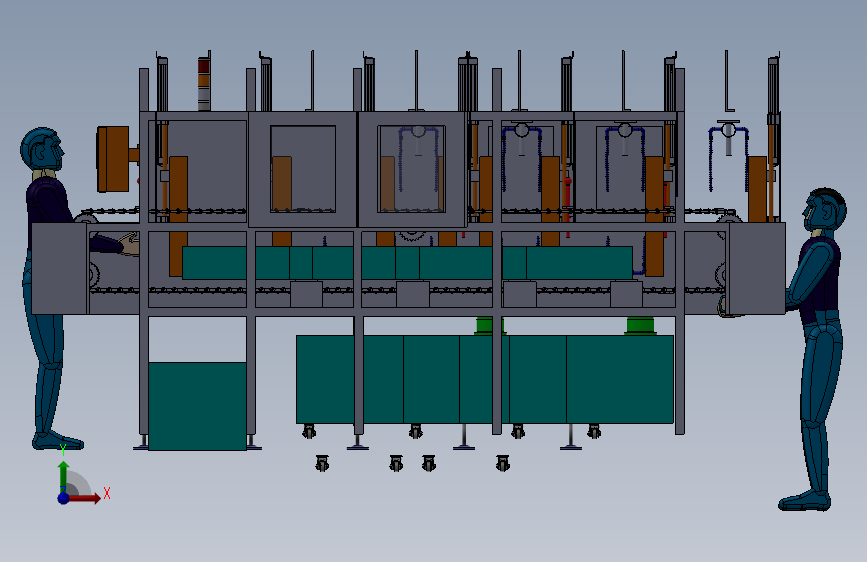Select the rightmost loose caster wheel at bottom

[x=502, y=463]
